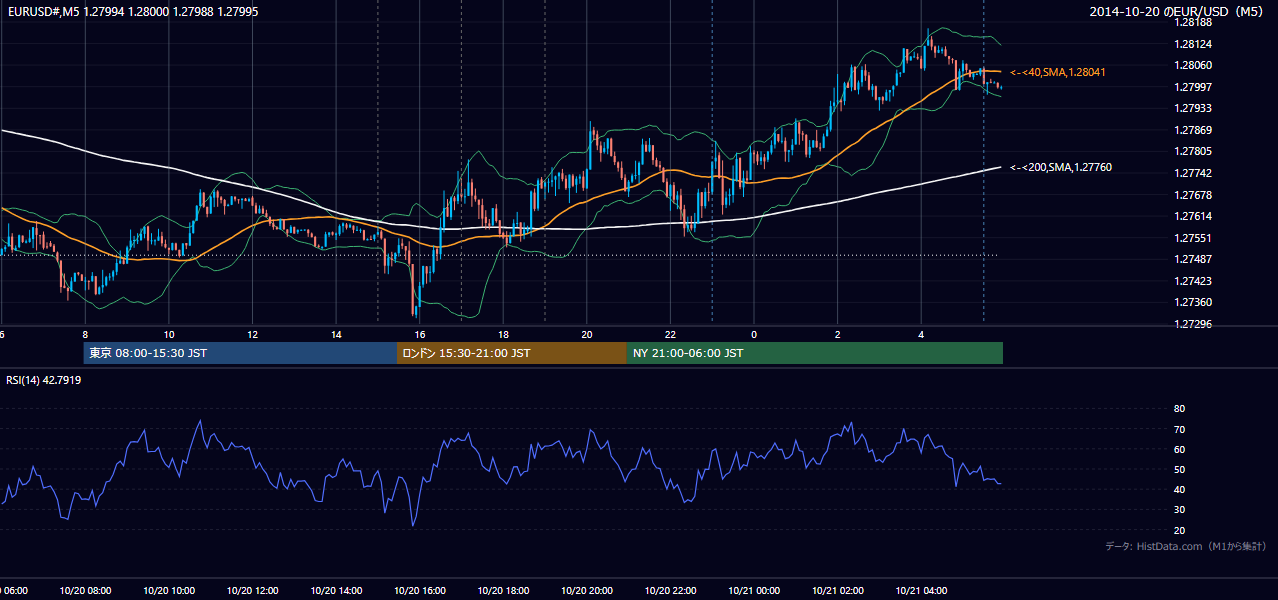Click the 10/20 12:00 date label
1278x600 pixels.
[x=252, y=591]
